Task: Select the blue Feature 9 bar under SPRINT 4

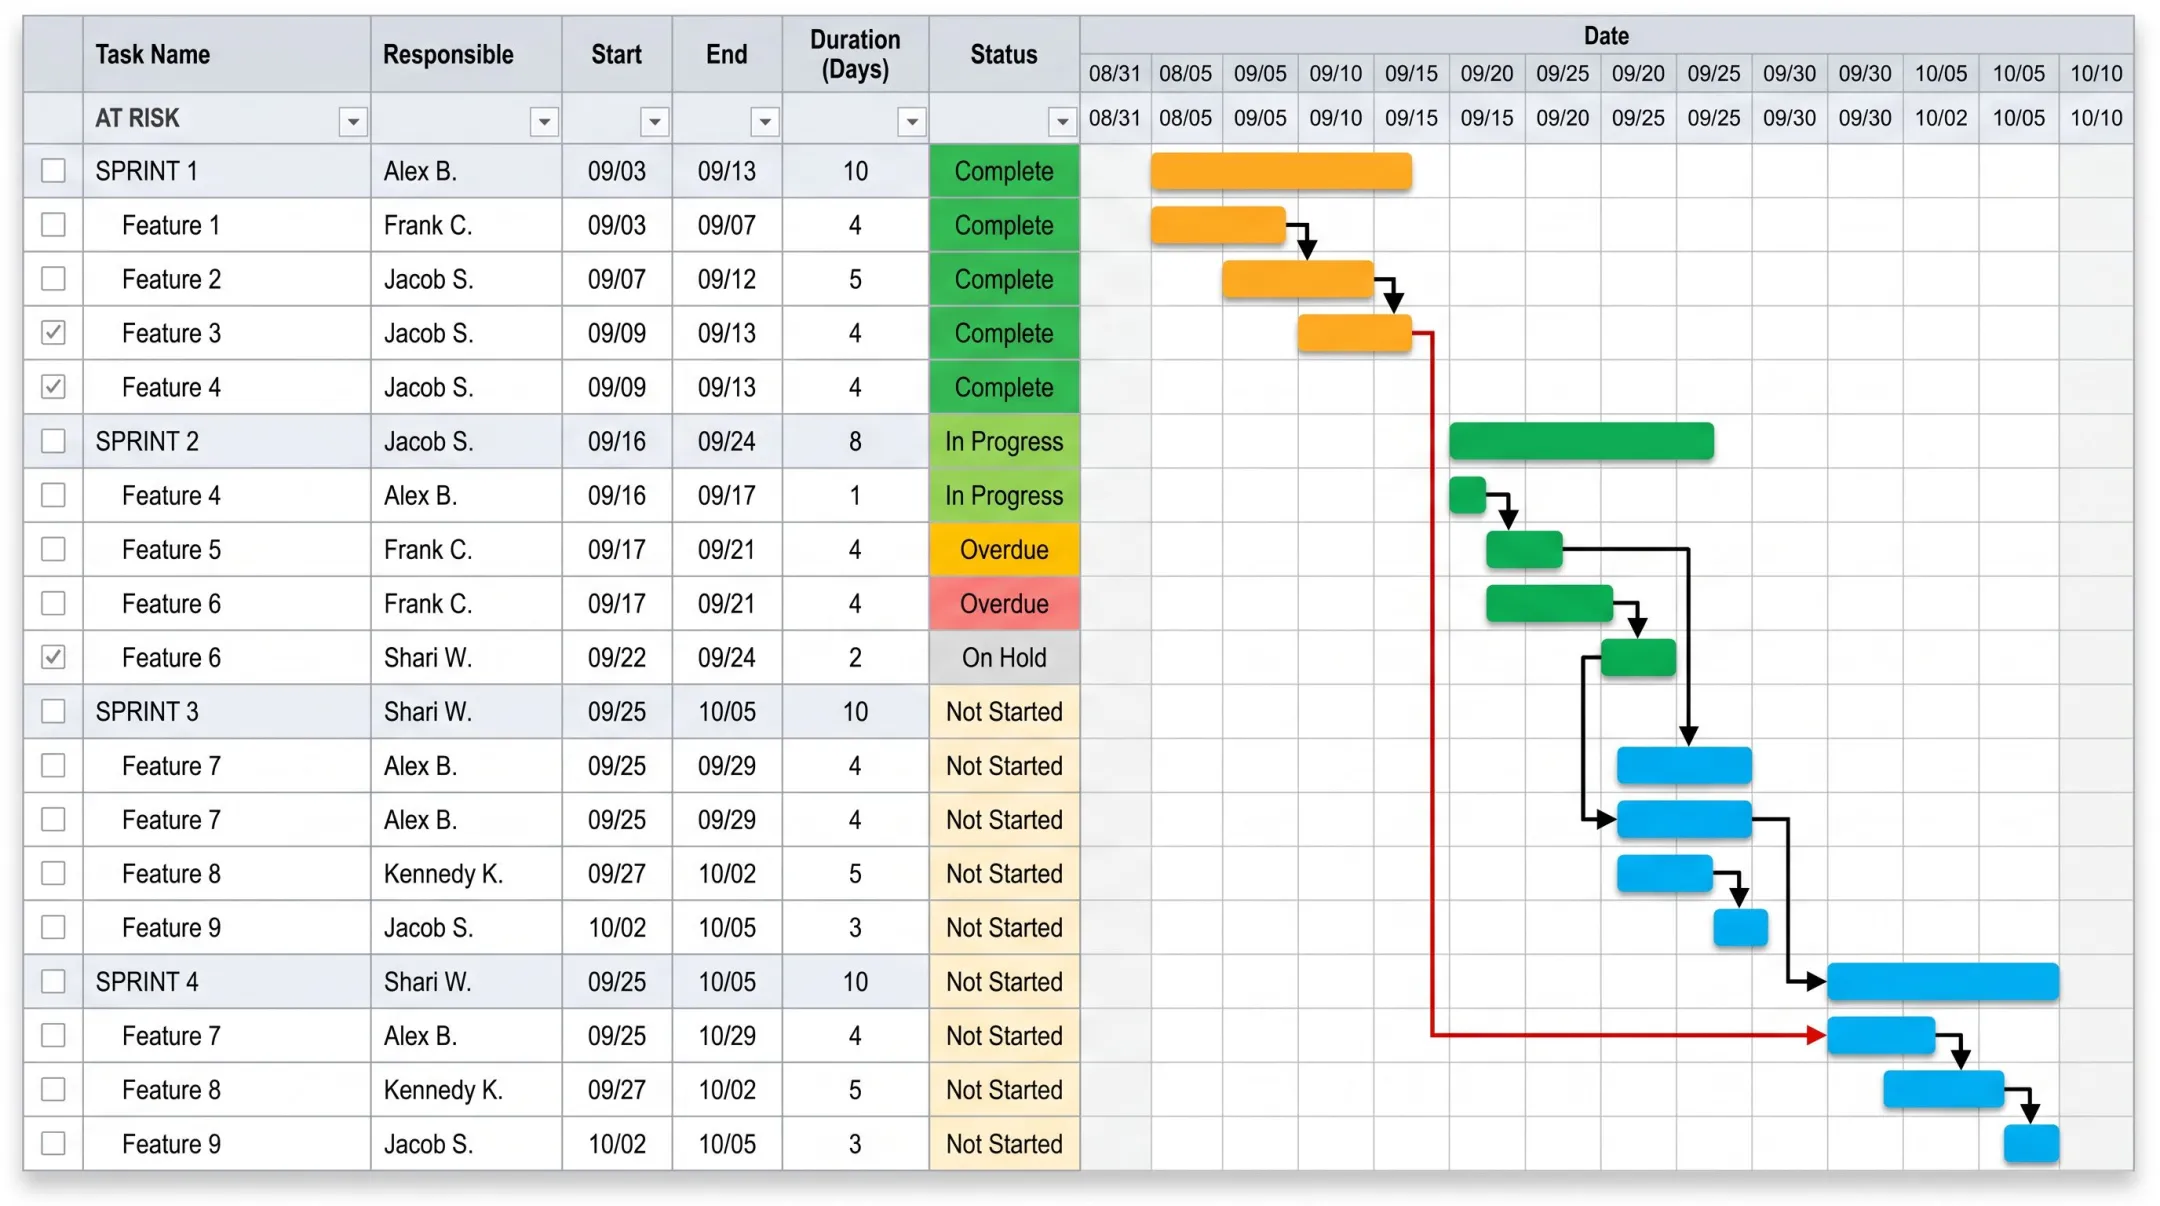Action: [2031, 1143]
